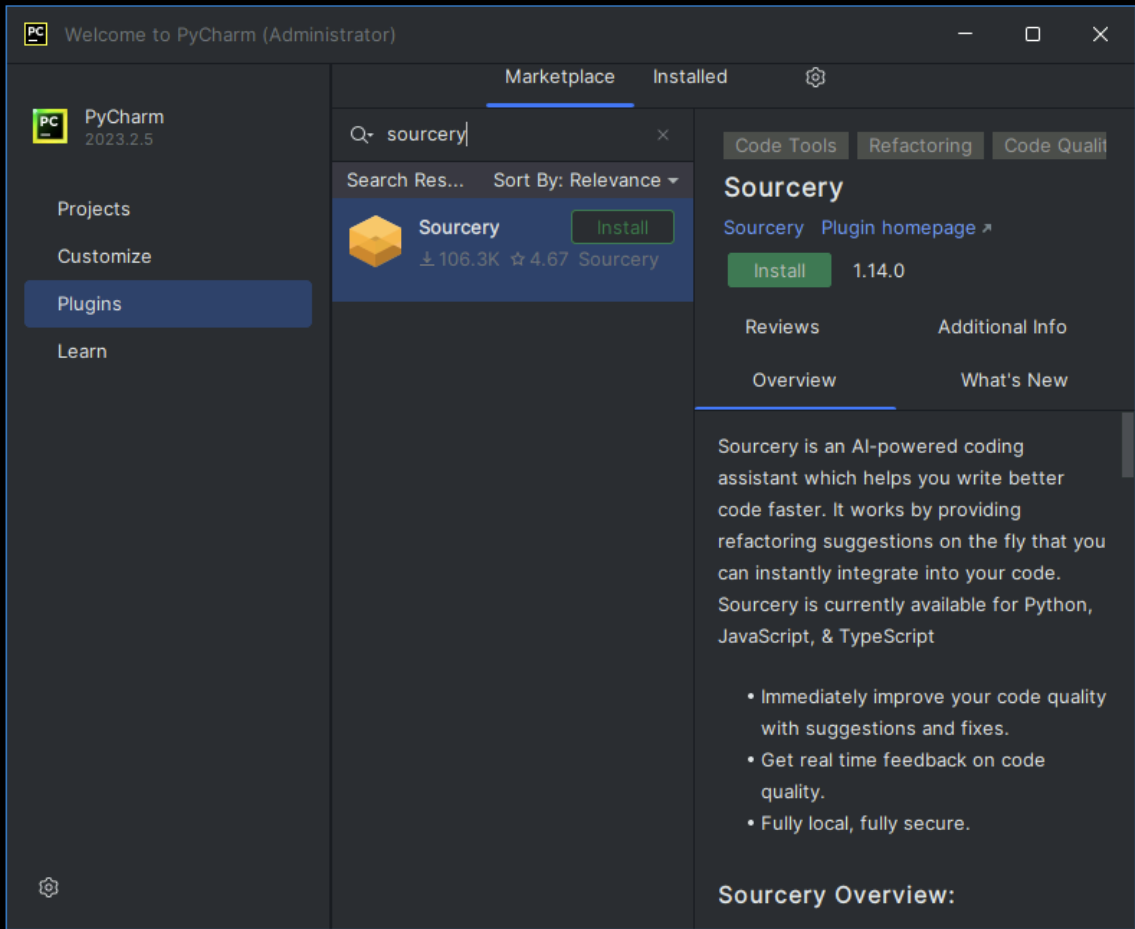Click the PyCharm 2023.2.5 product icon
This screenshot has height=929, width=1135.
tap(50, 127)
